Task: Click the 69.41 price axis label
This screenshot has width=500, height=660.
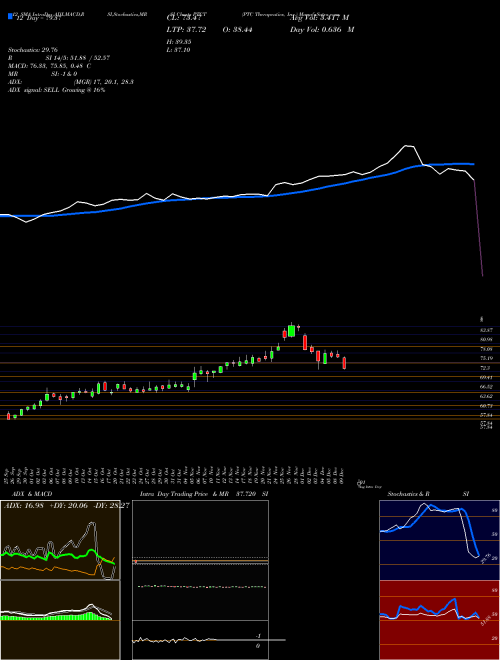Action: click(487, 378)
